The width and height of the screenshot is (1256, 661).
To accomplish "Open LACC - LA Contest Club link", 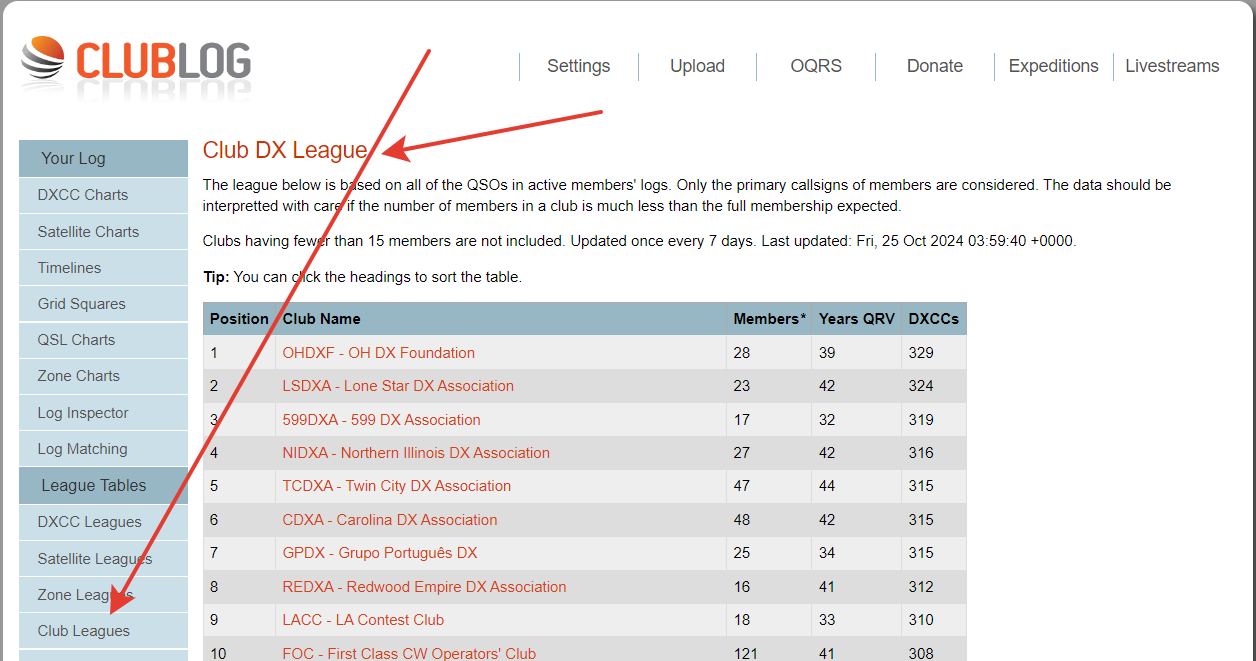I will (x=363, y=620).
